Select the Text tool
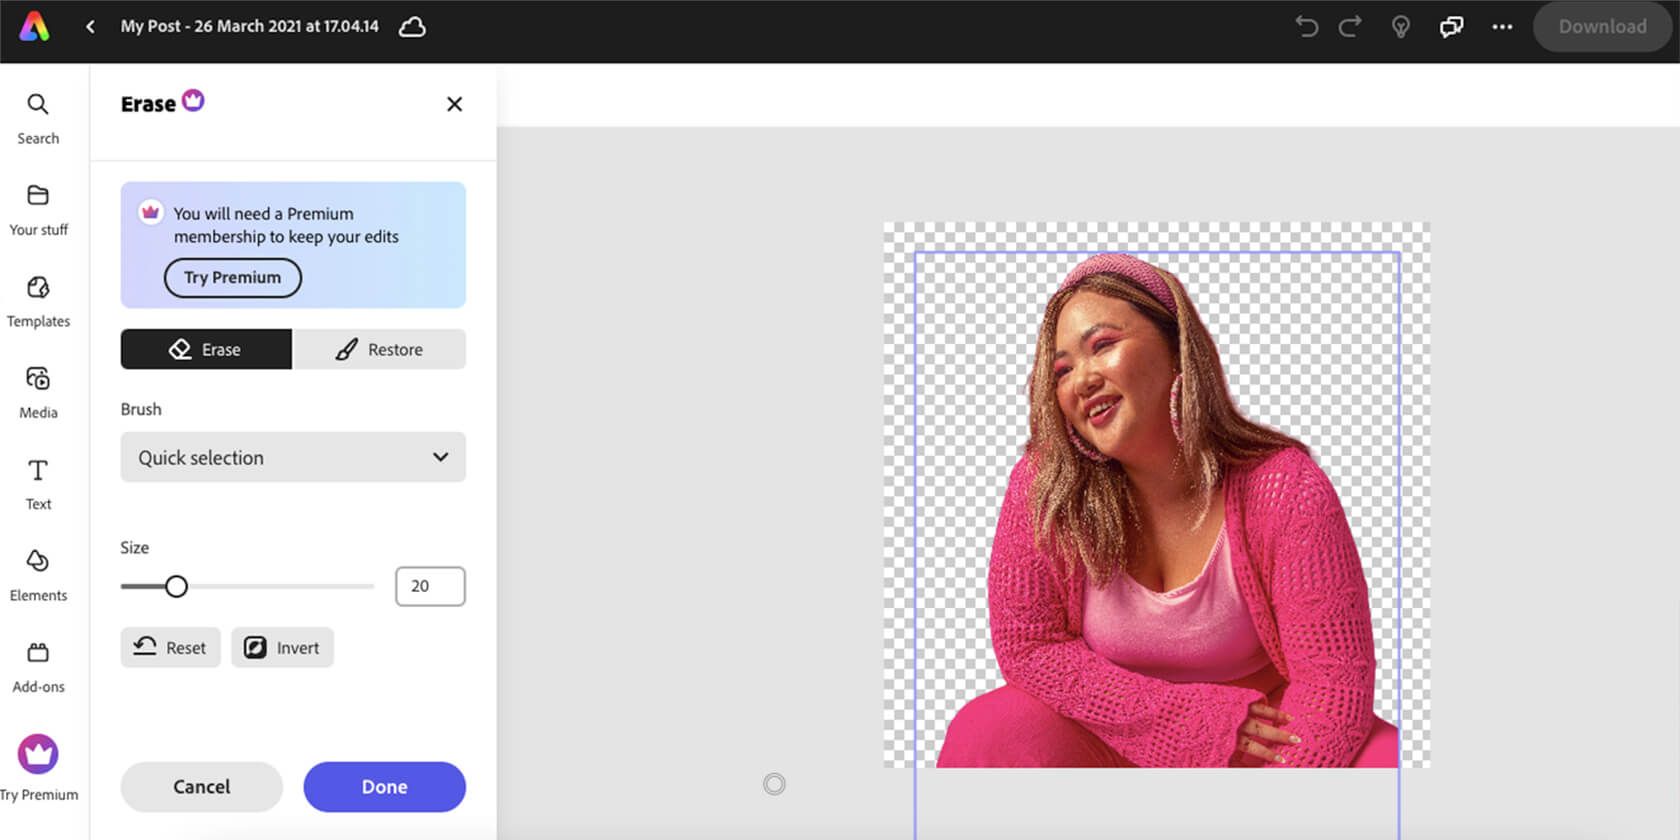 pyautogui.click(x=38, y=484)
